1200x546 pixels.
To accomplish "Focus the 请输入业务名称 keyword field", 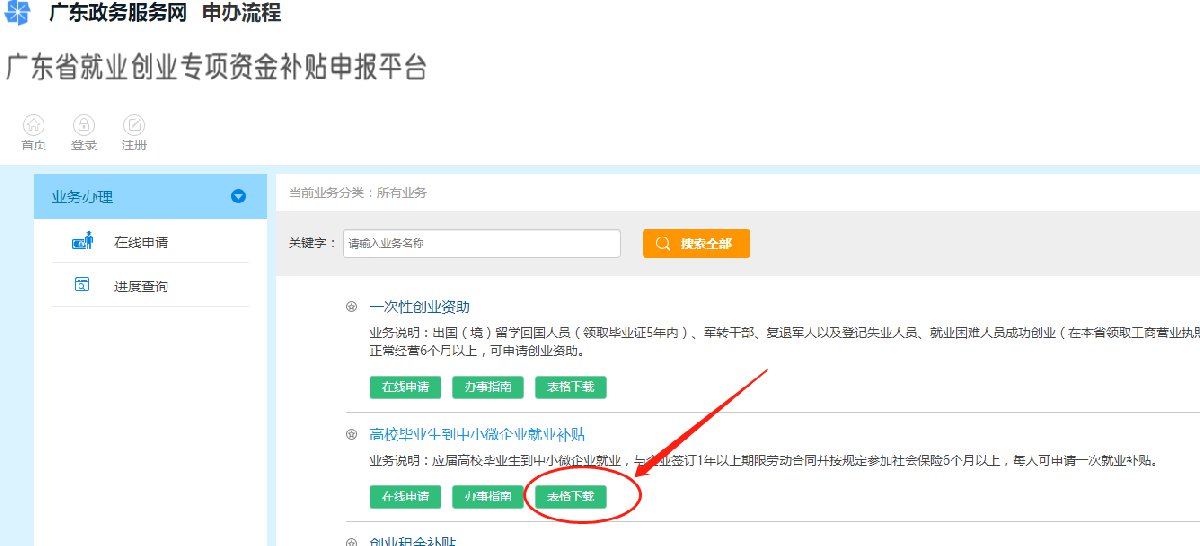I will tap(482, 244).
